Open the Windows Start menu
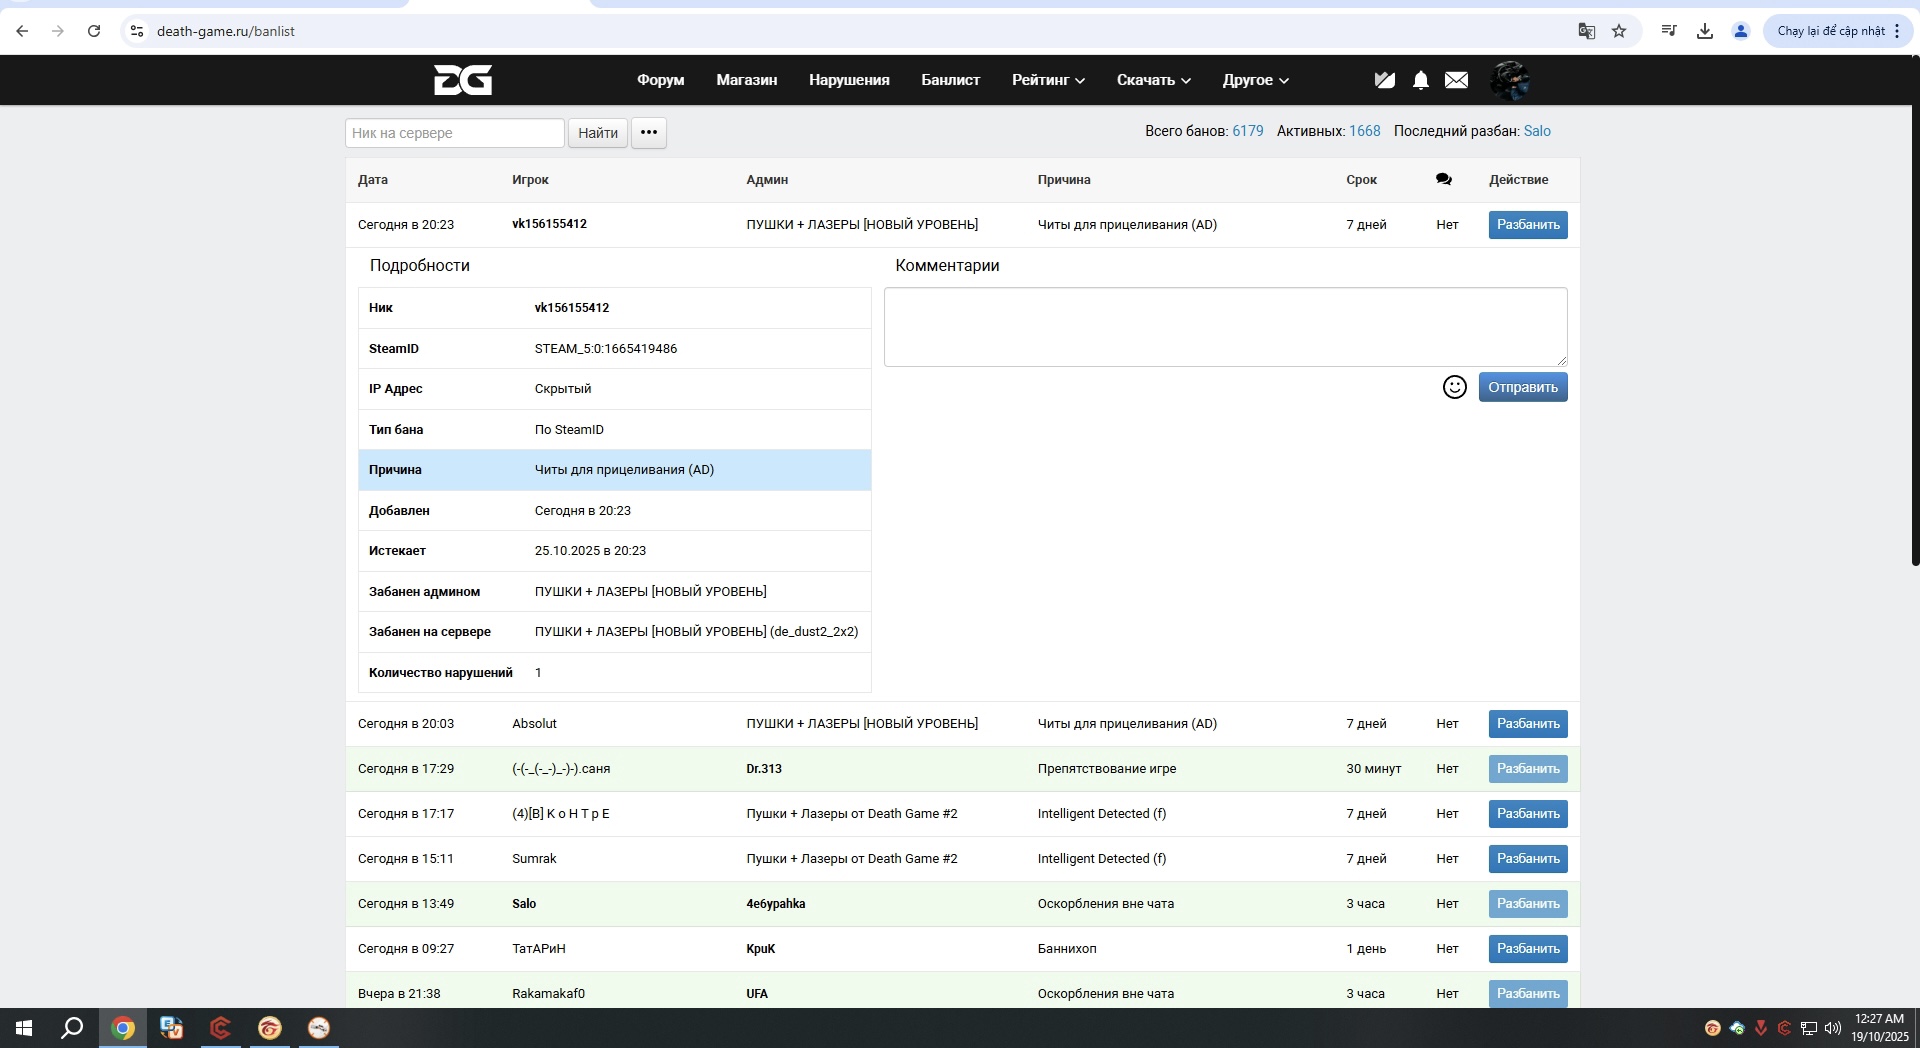This screenshot has height=1048, width=1920. (24, 1028)
